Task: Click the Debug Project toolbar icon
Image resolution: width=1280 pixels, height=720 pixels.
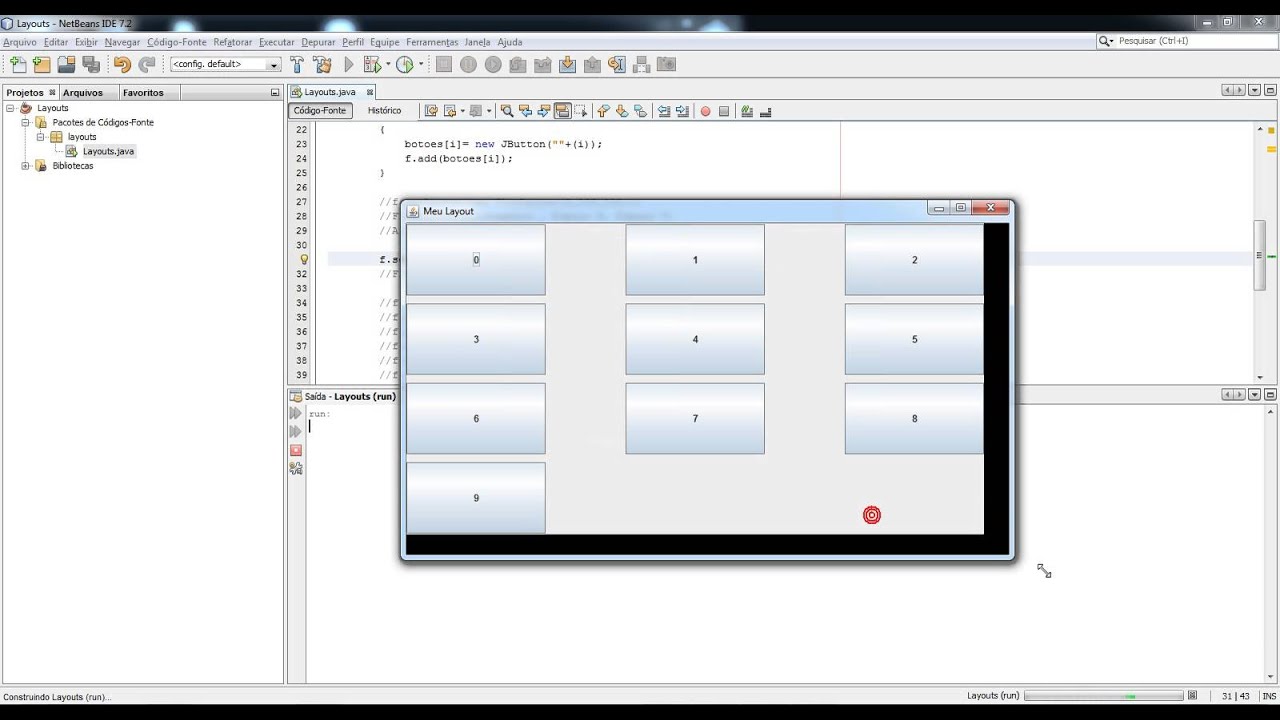Action: pyautogui.click(x=371, y=64)
